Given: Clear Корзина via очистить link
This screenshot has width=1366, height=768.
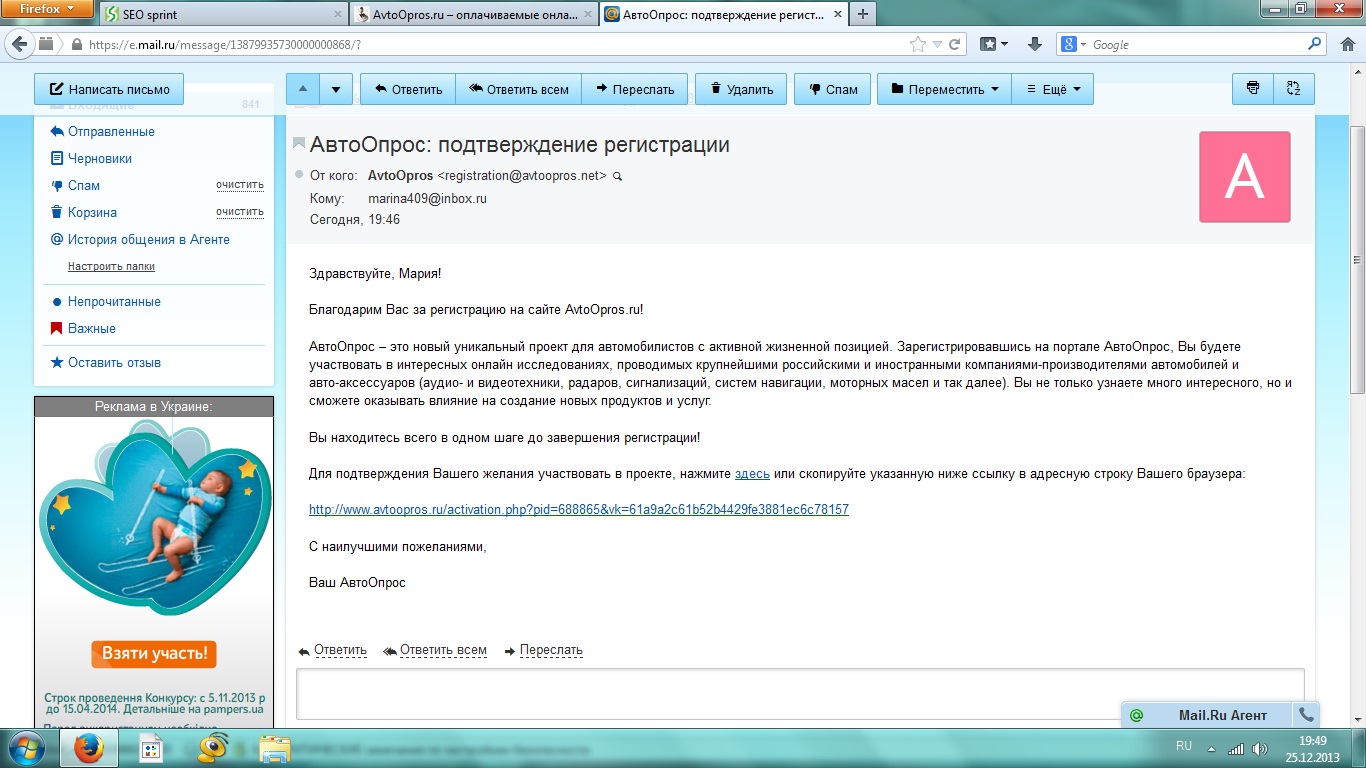Looking at the screenshot, I should tap(240, 212).
